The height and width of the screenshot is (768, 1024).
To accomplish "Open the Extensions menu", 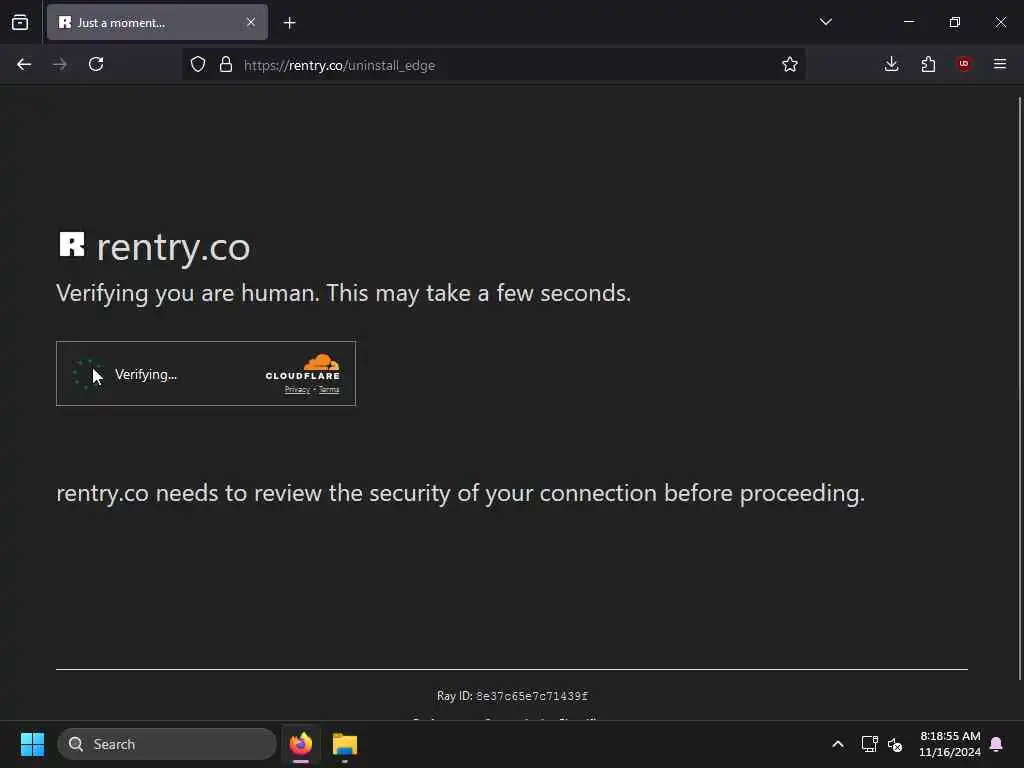I will pyautogui.click(x=928, y=64).
